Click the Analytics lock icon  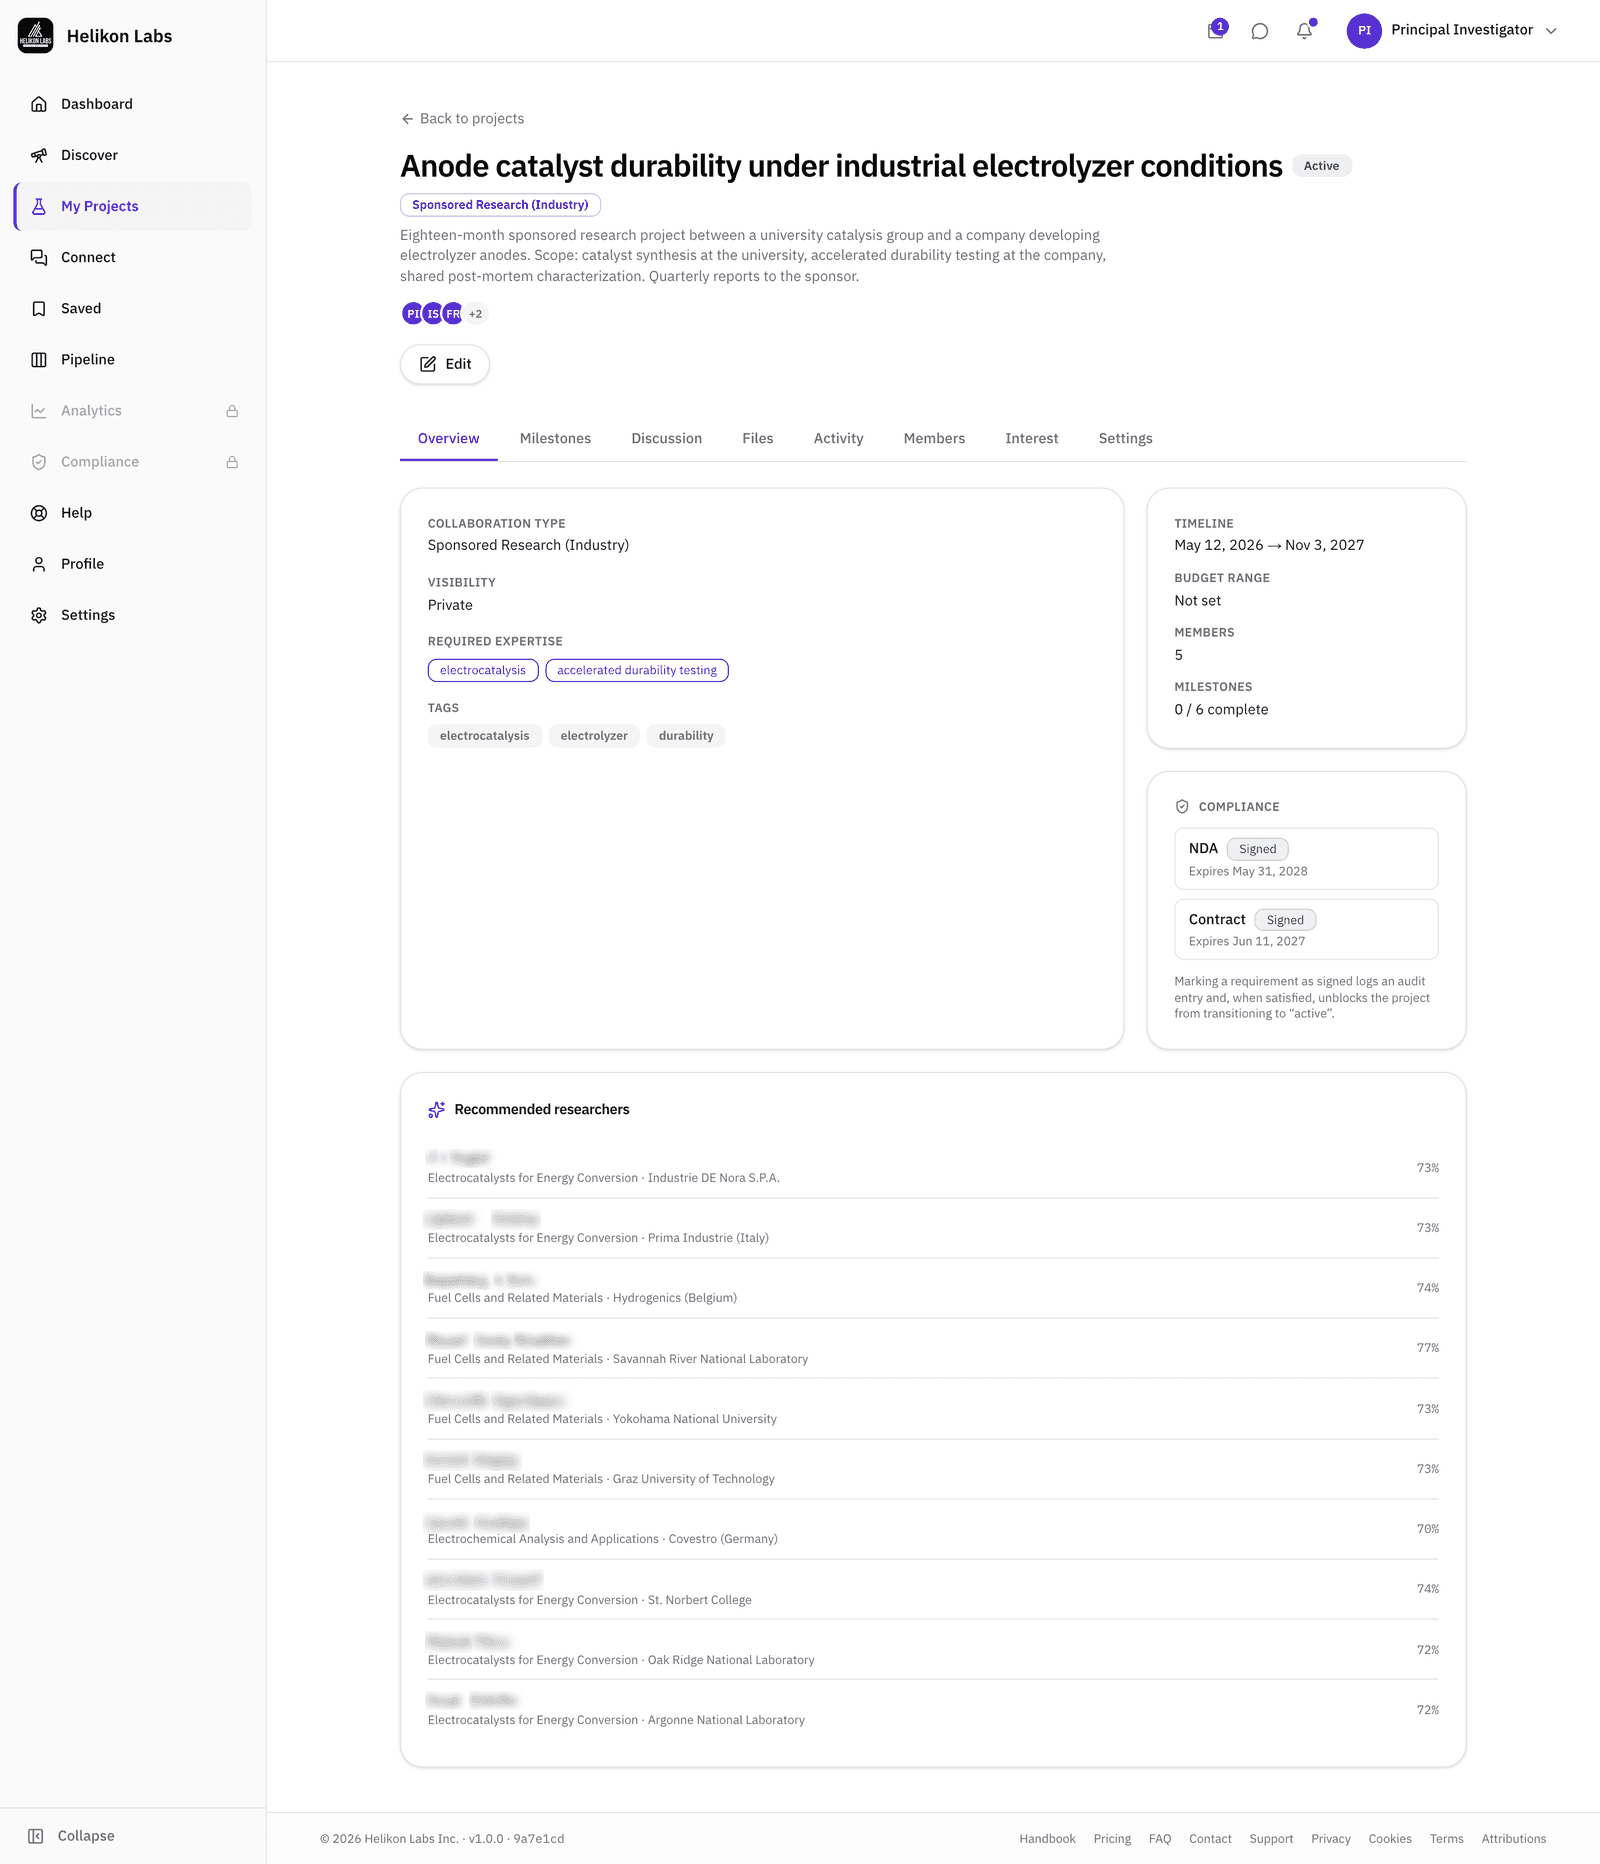point(232,411)
